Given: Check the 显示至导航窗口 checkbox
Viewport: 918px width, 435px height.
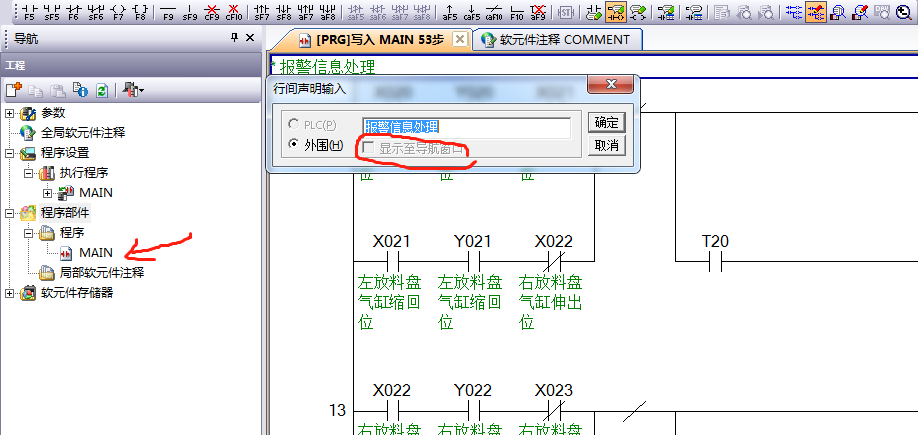Looking at the screenshot, I should tap(369, 148).
